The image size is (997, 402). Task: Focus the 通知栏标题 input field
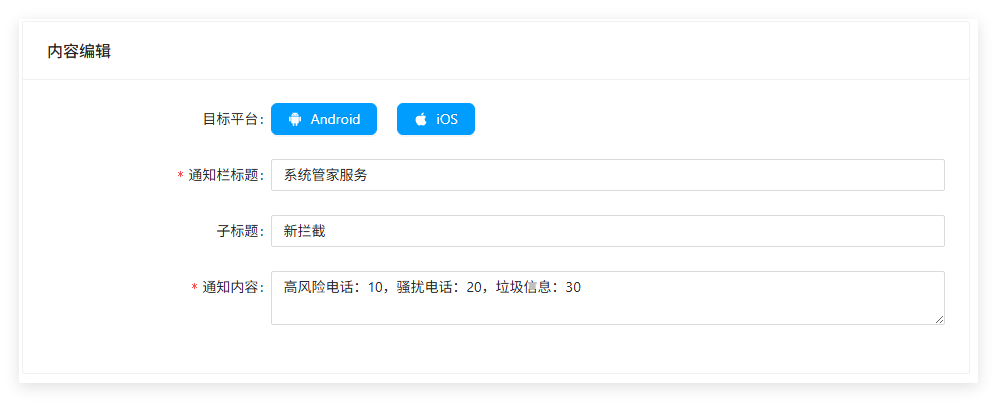pyautogui.click(x=607, y=175)
